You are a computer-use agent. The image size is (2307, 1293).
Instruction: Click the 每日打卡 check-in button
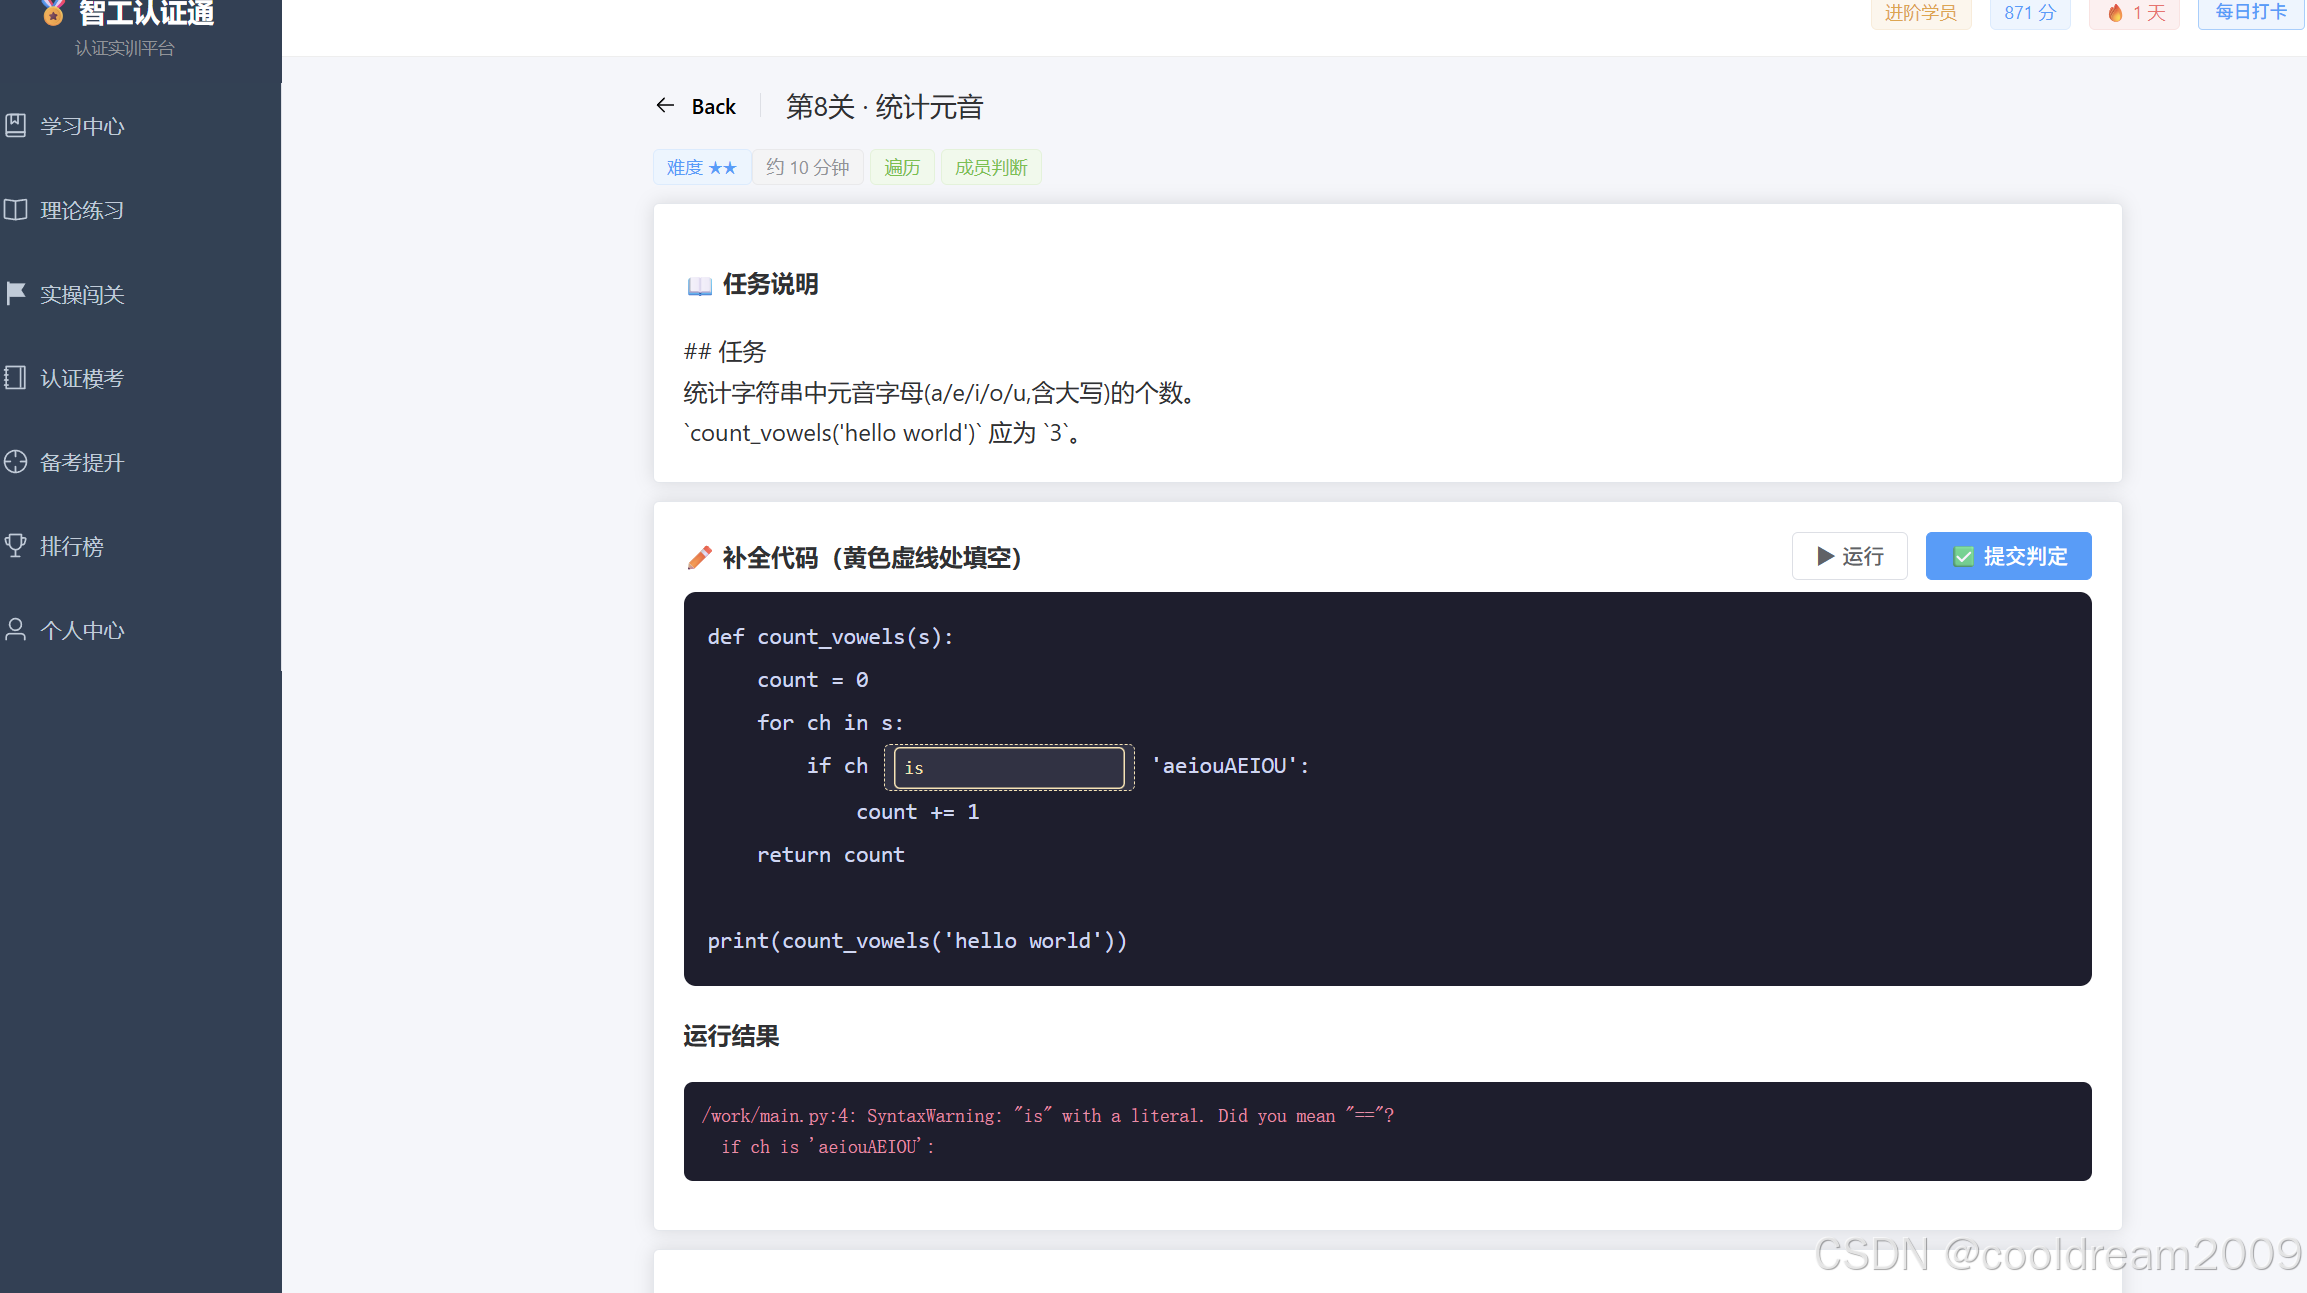point(2250,13)
